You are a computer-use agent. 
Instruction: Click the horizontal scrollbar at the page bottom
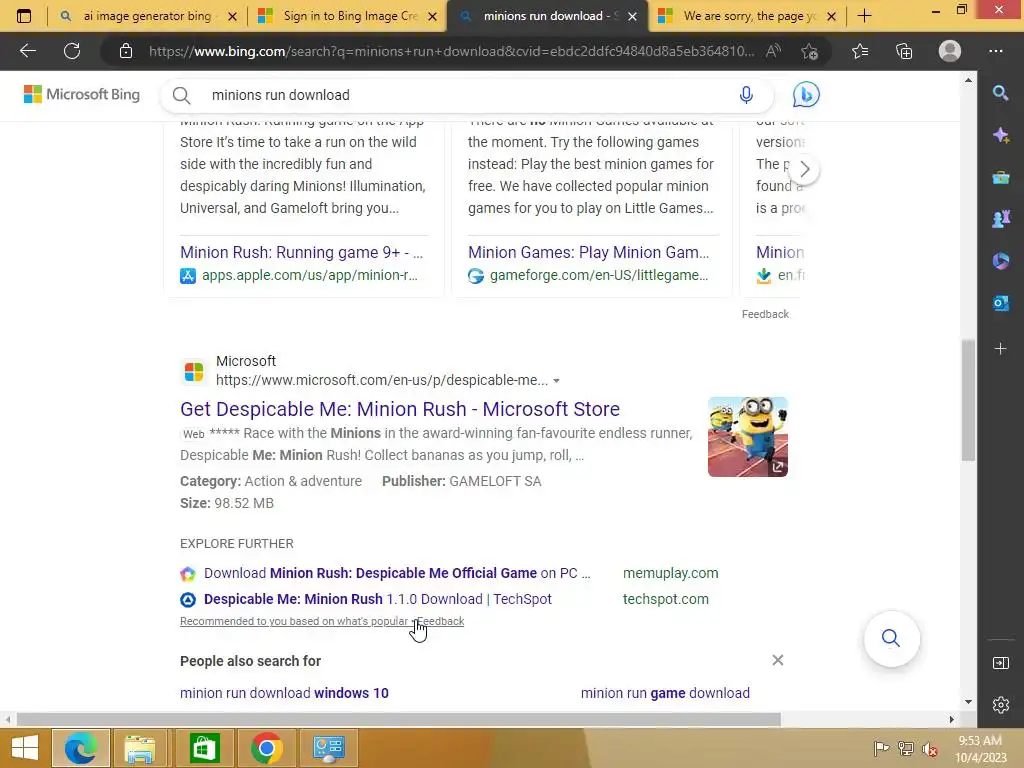(398, 719)
